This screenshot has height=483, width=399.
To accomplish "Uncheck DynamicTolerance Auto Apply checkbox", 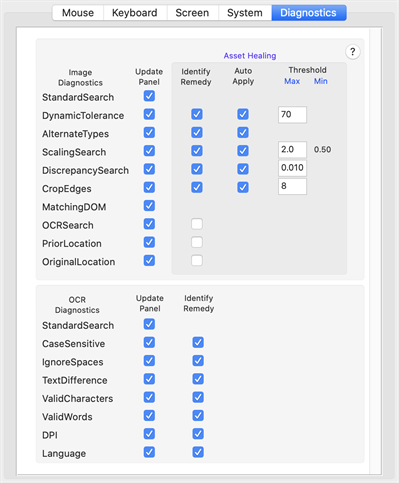I will tap(243, 115).
